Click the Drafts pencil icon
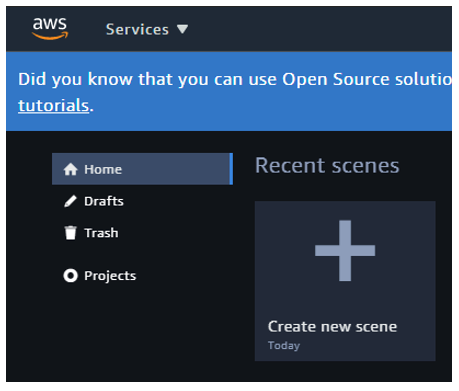 [70, 201]
